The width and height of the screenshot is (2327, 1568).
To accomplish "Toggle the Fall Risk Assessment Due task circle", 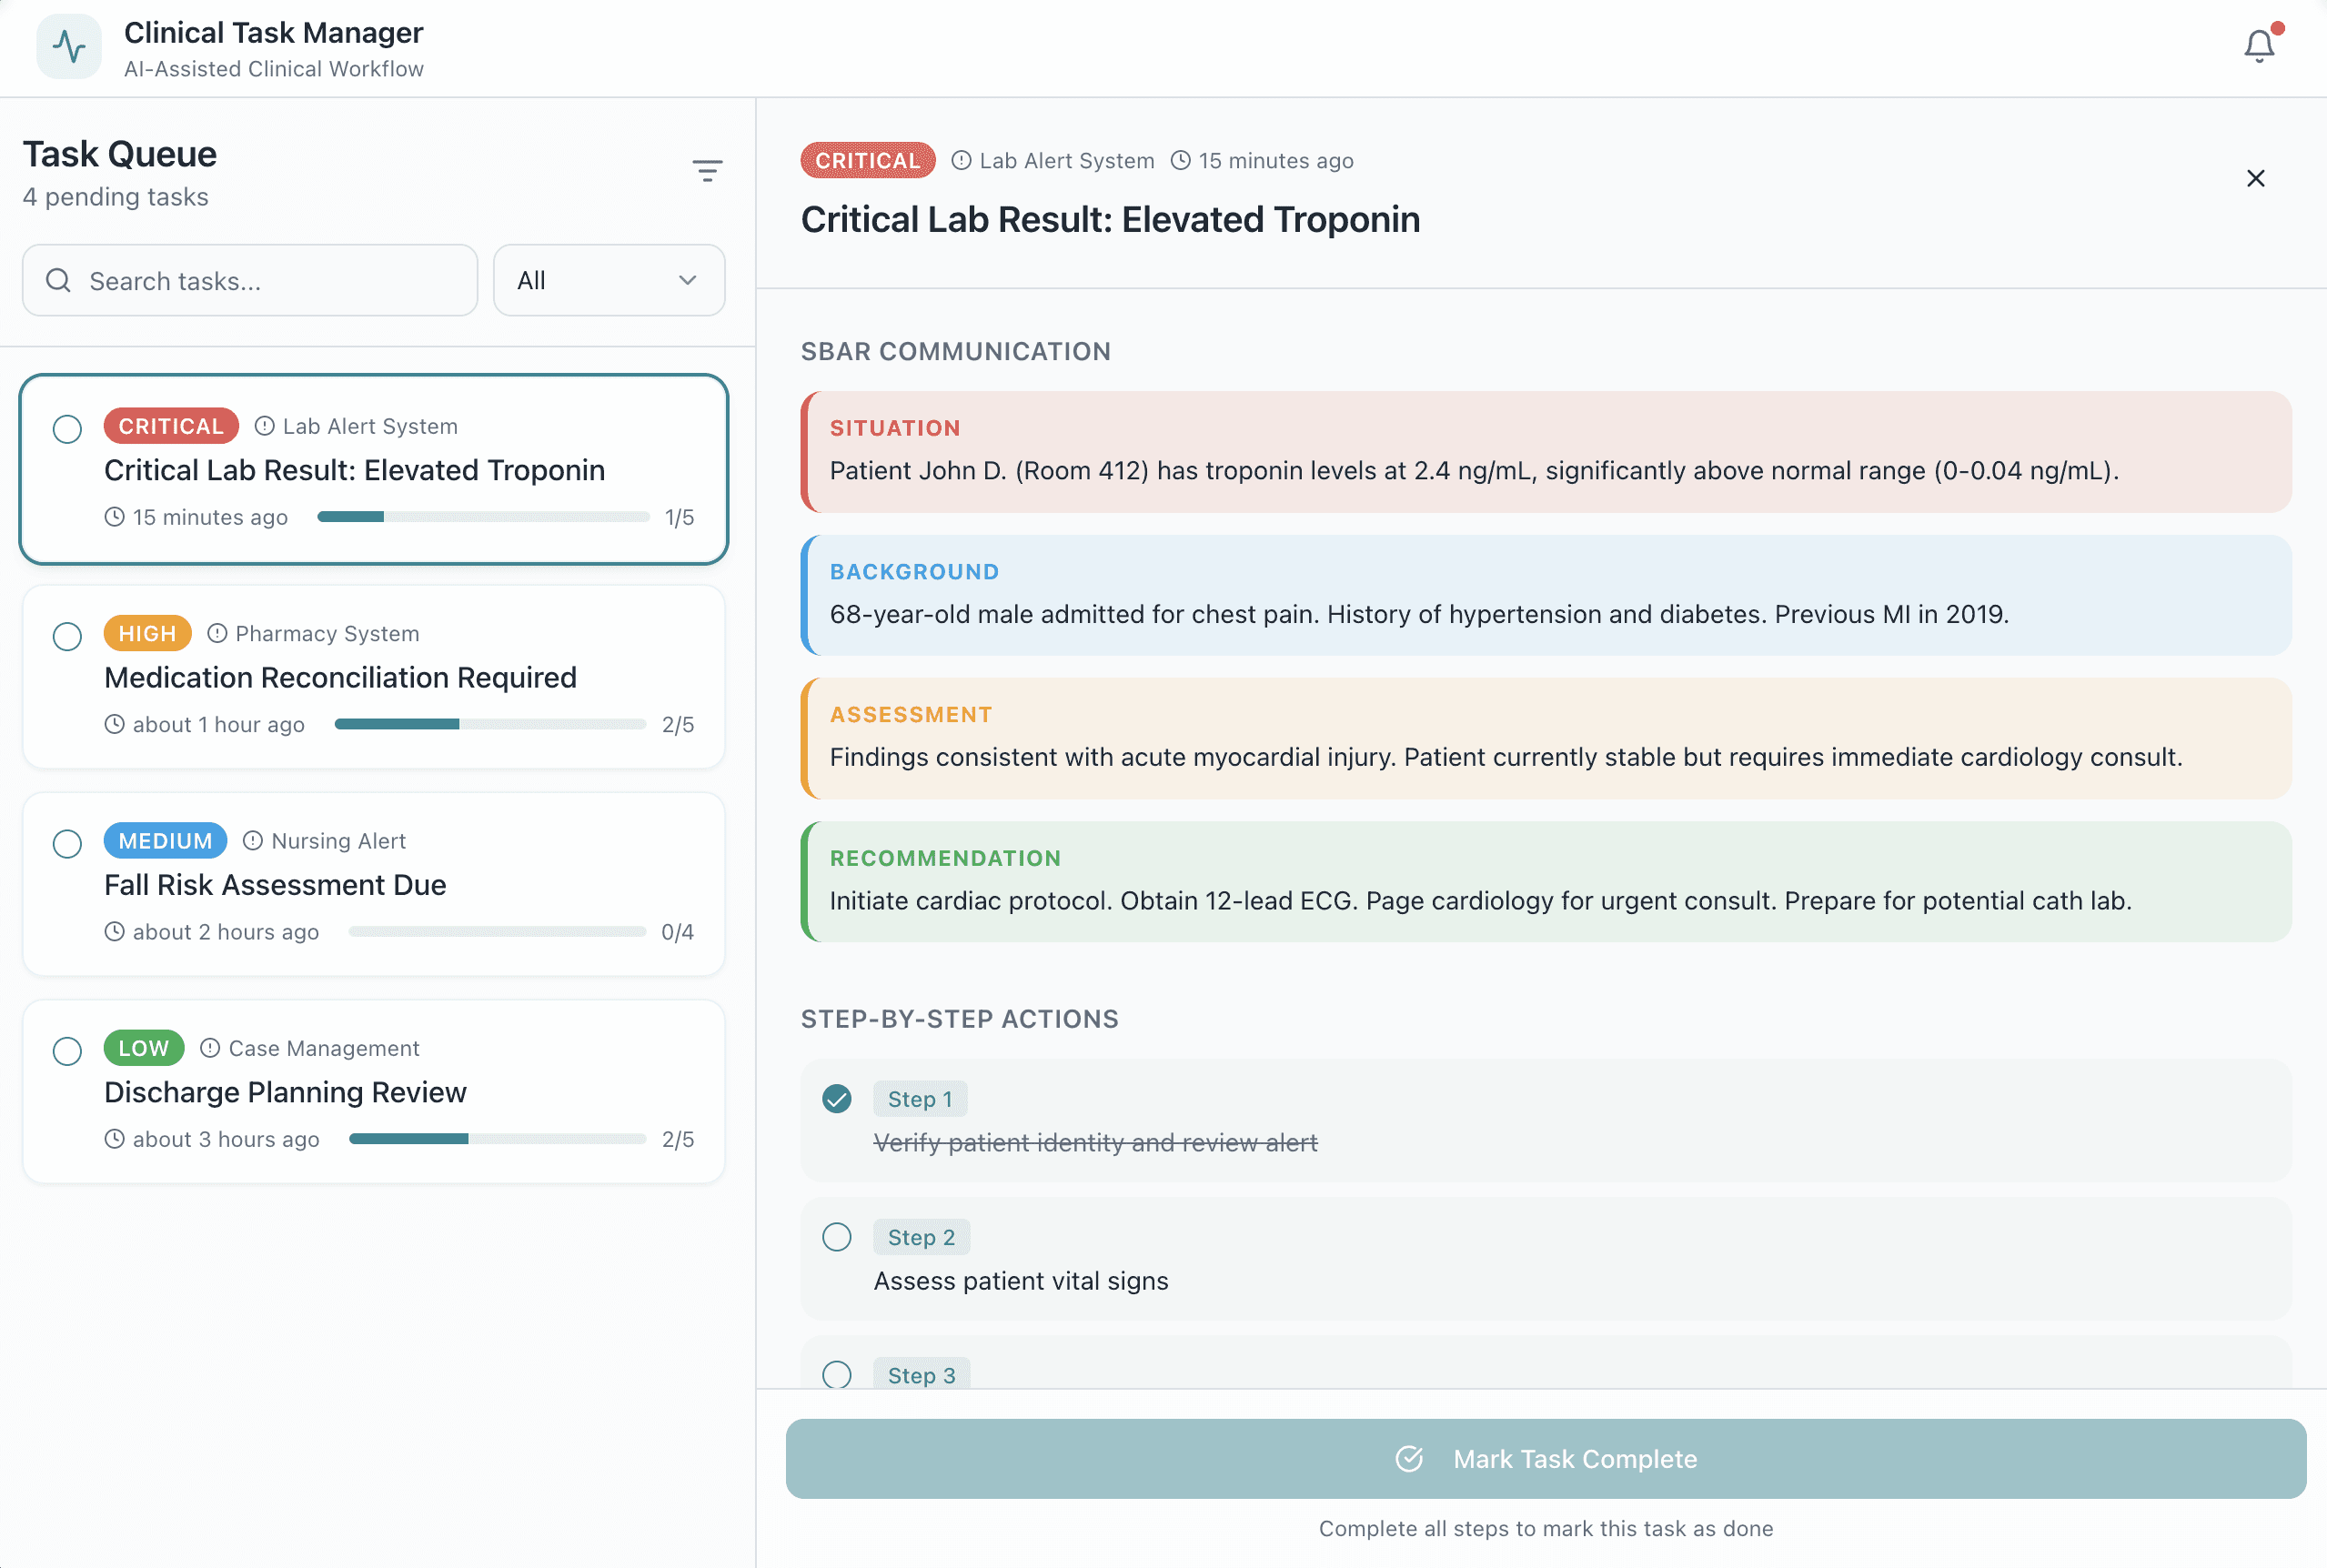I will [x=67, y=844].
